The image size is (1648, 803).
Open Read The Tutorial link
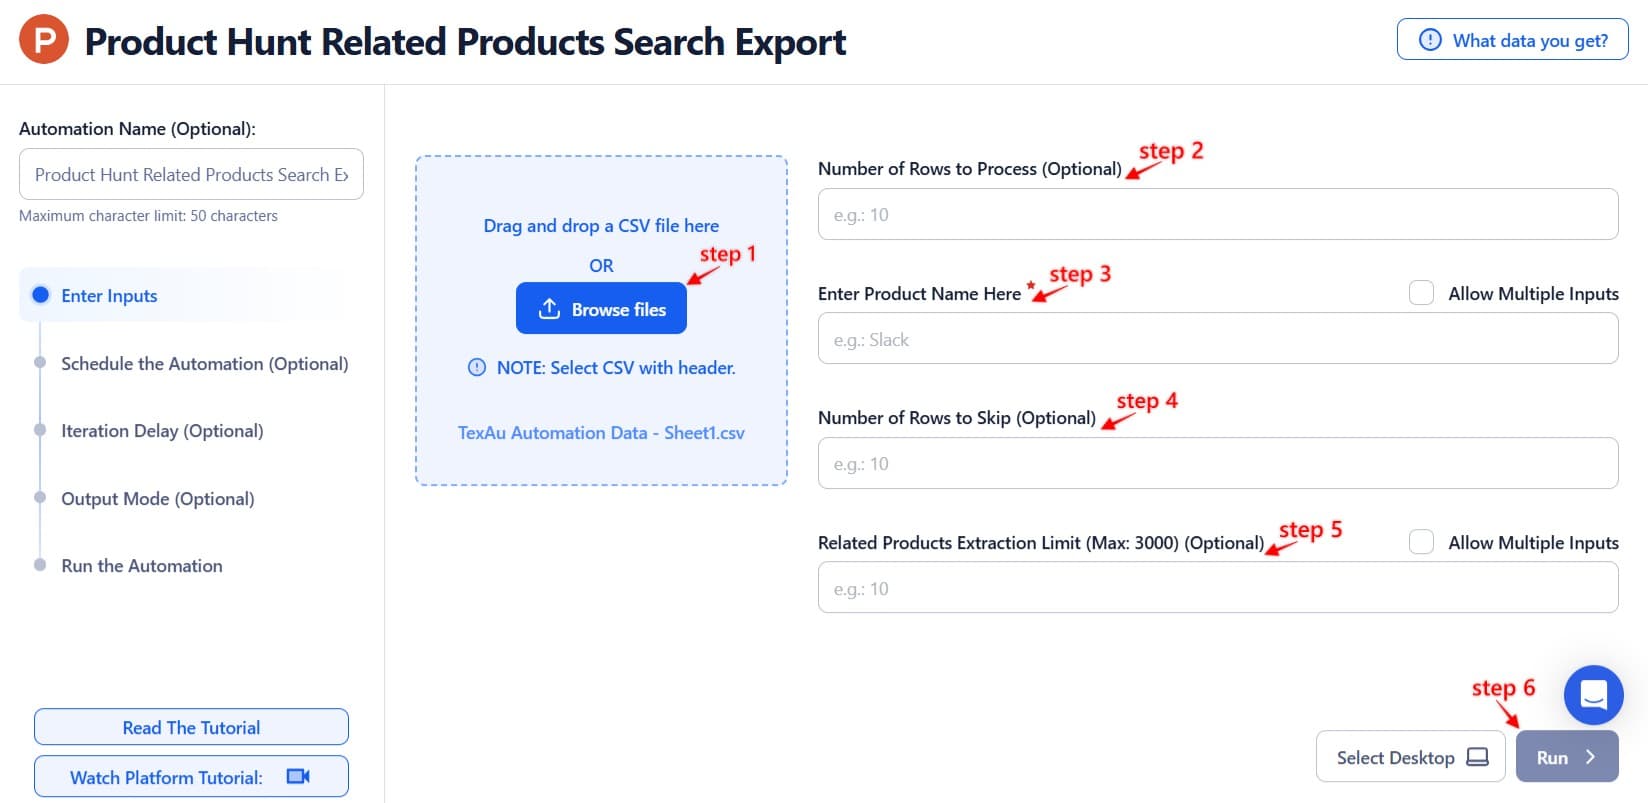[191, 727]
